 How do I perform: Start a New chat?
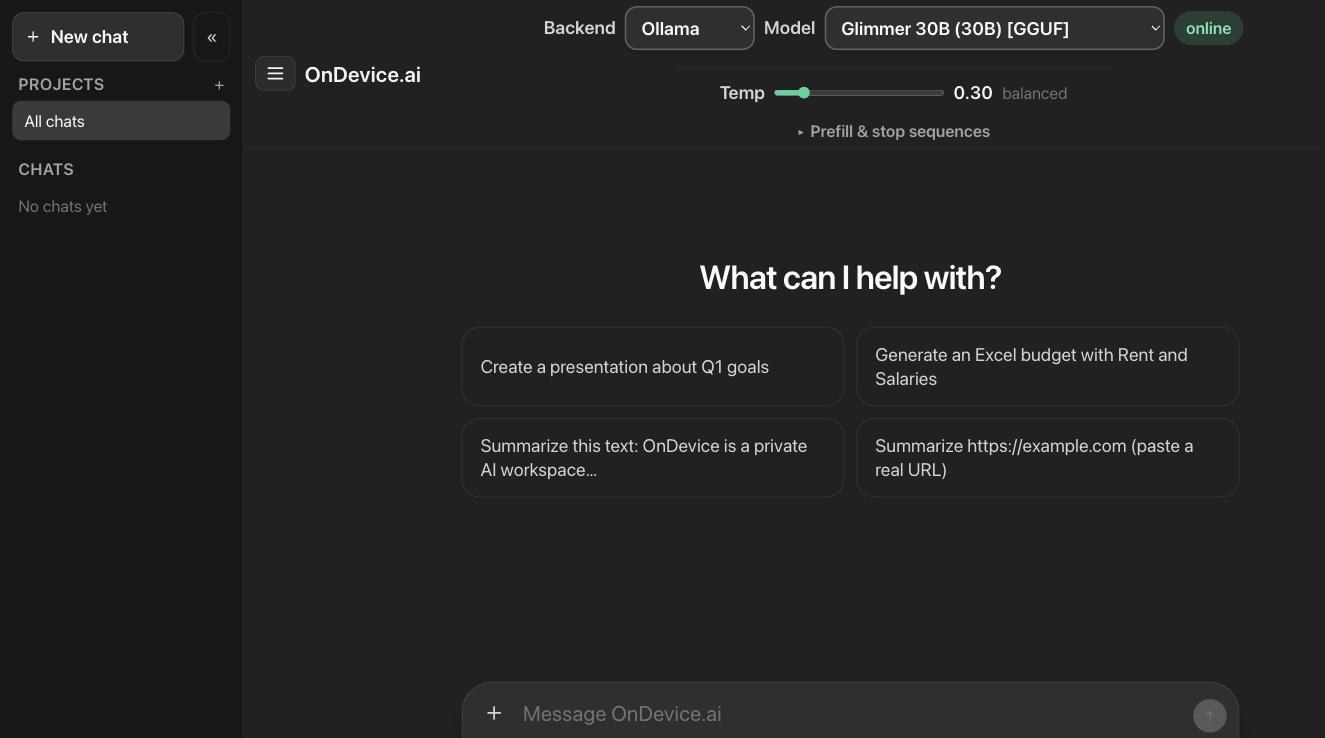[98, 37]
